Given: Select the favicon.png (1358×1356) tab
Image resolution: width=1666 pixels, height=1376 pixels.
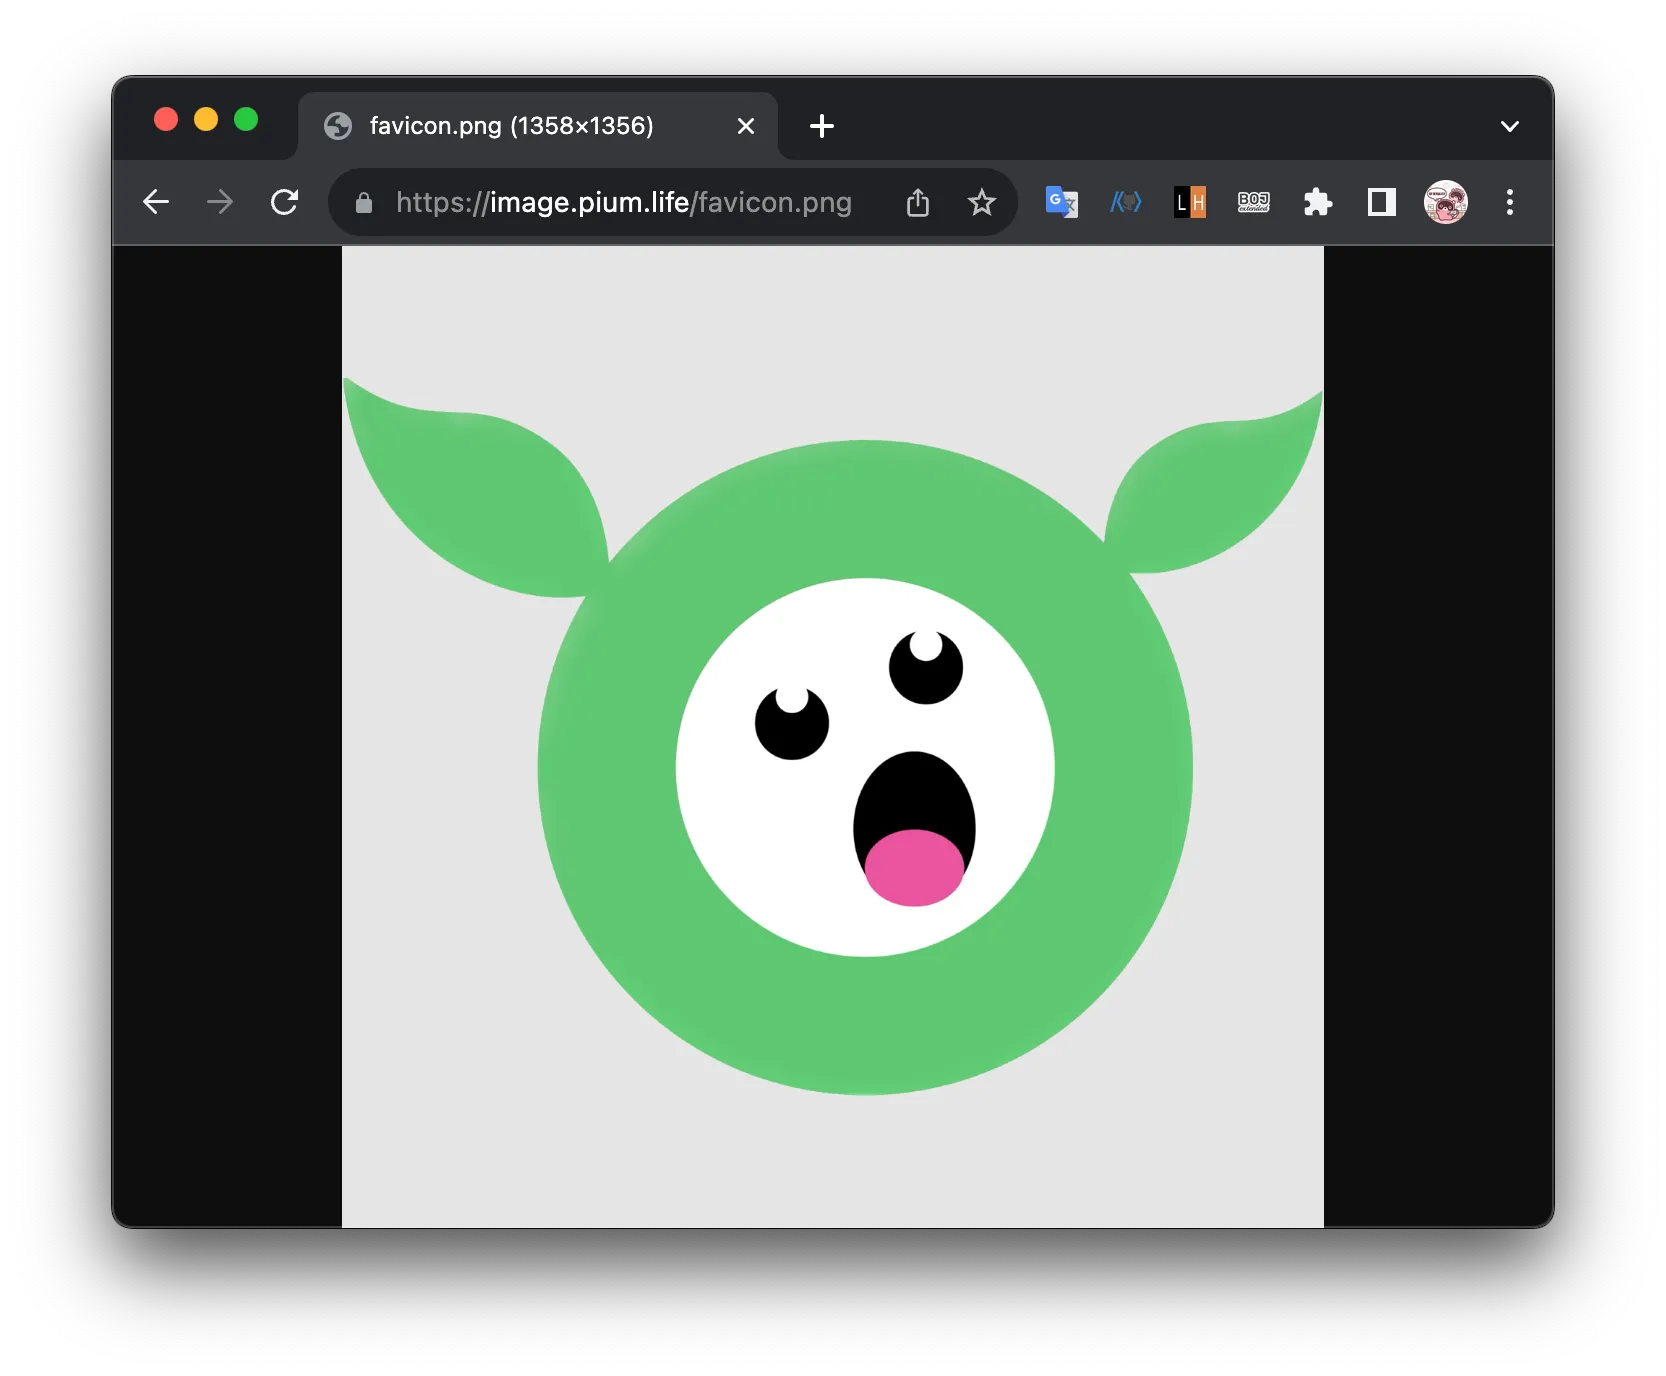Looking at the screenshot, I should point(511,126).
